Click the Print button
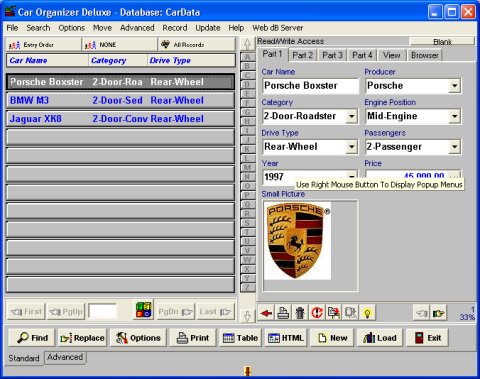Viewport: 480px width, 379px height. 193,338
